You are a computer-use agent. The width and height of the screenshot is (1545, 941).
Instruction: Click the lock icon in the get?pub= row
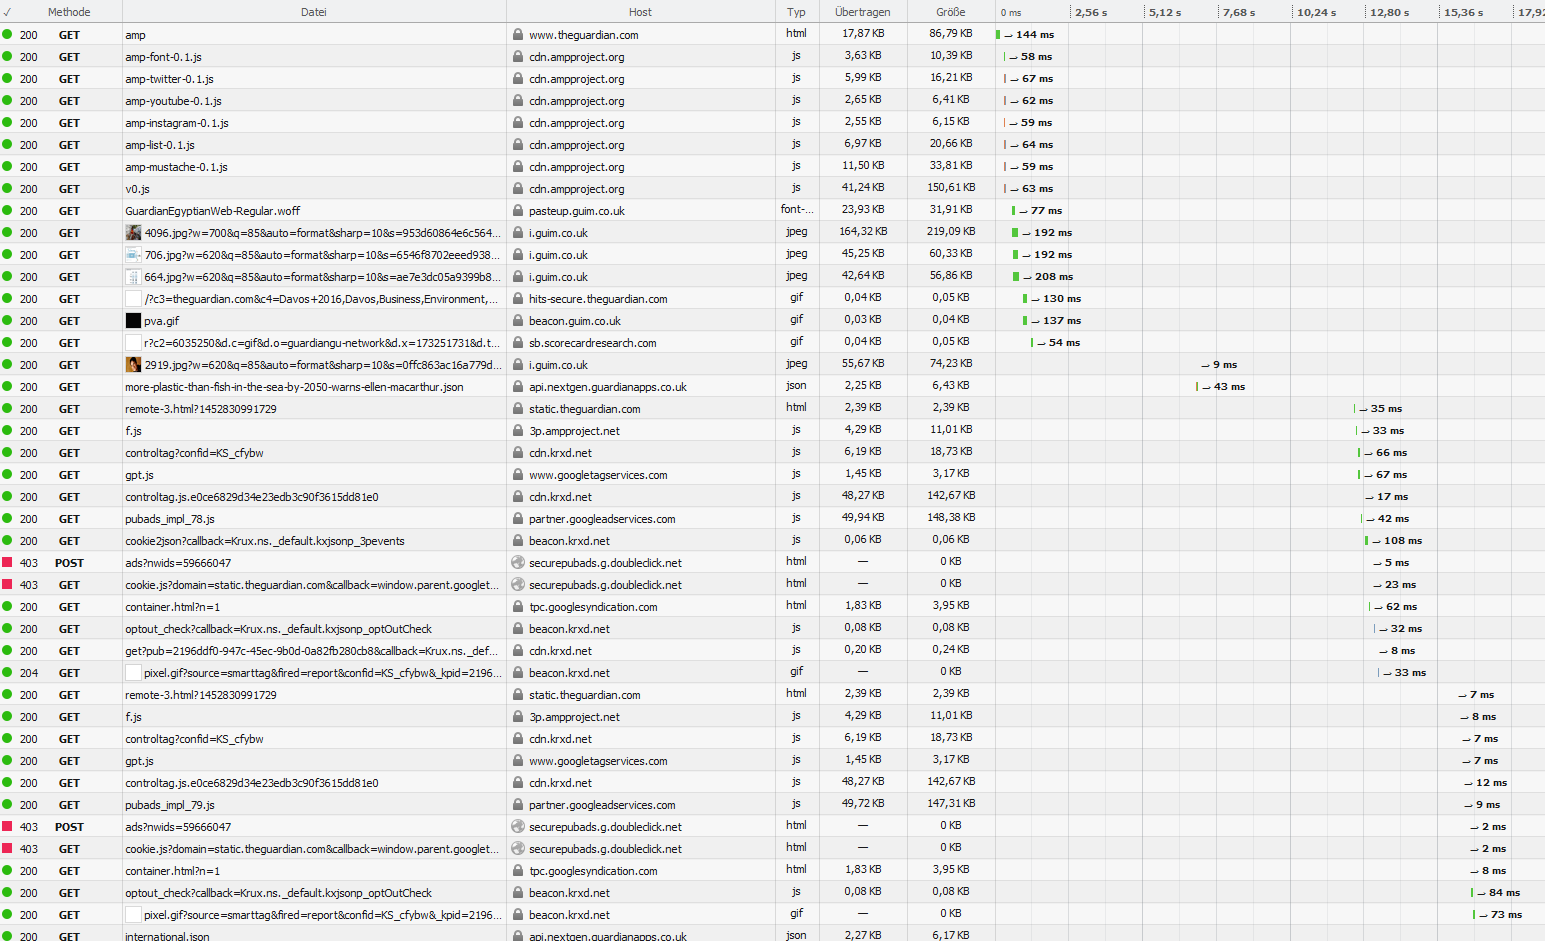coord(518,650)
